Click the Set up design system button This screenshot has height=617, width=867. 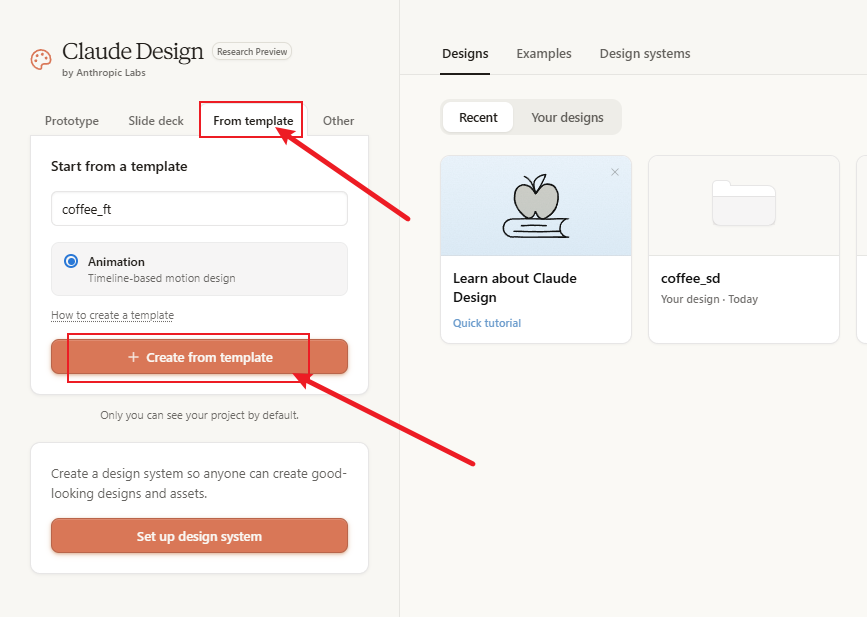click(200, 536)
